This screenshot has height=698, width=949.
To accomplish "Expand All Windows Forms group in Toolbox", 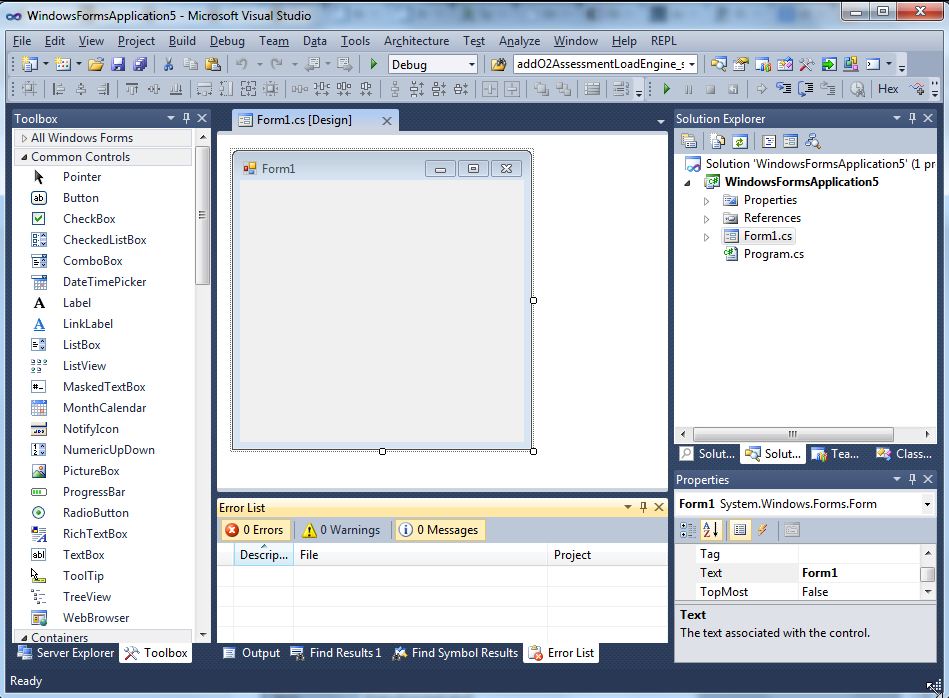I will click(x=24, y=138).
